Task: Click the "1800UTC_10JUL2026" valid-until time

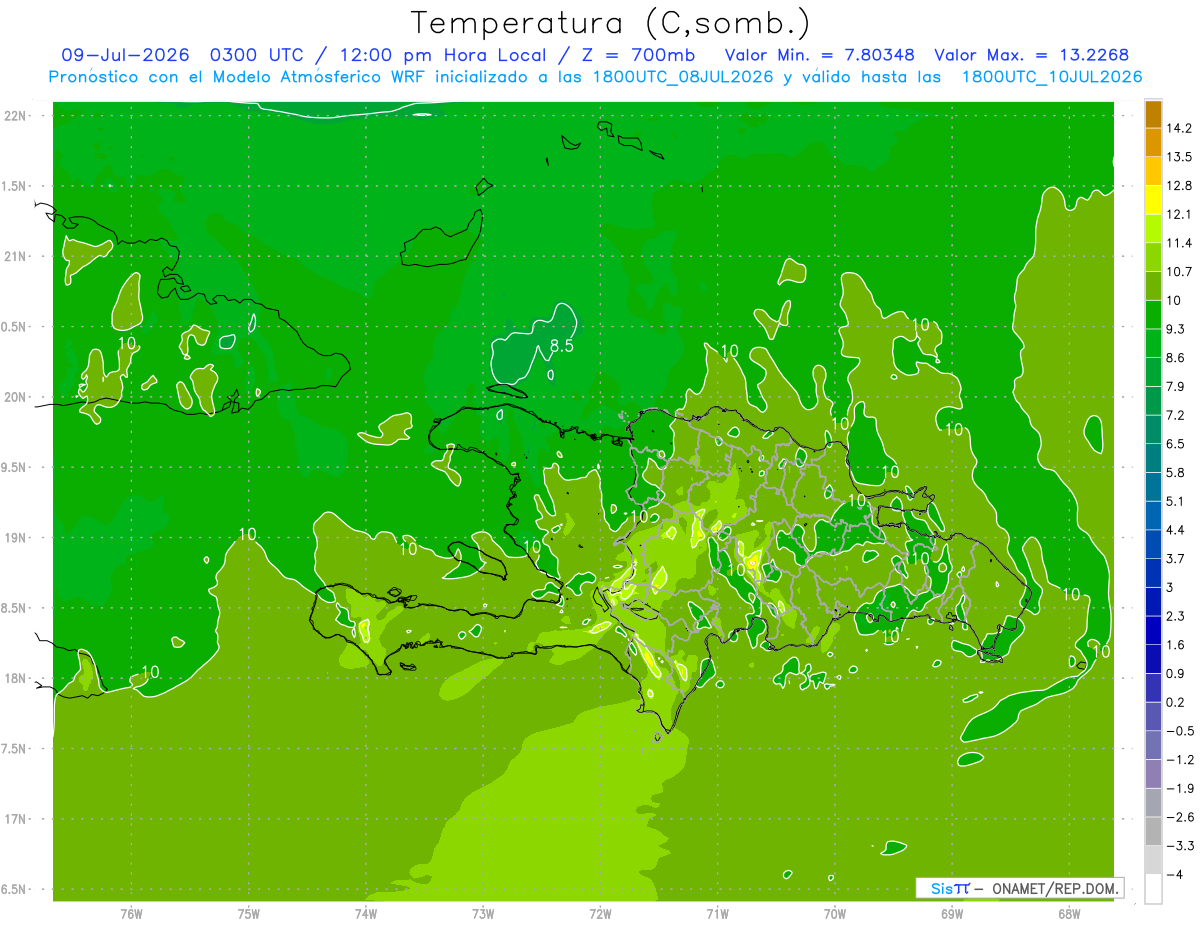Action: [x=1050, y=76]
